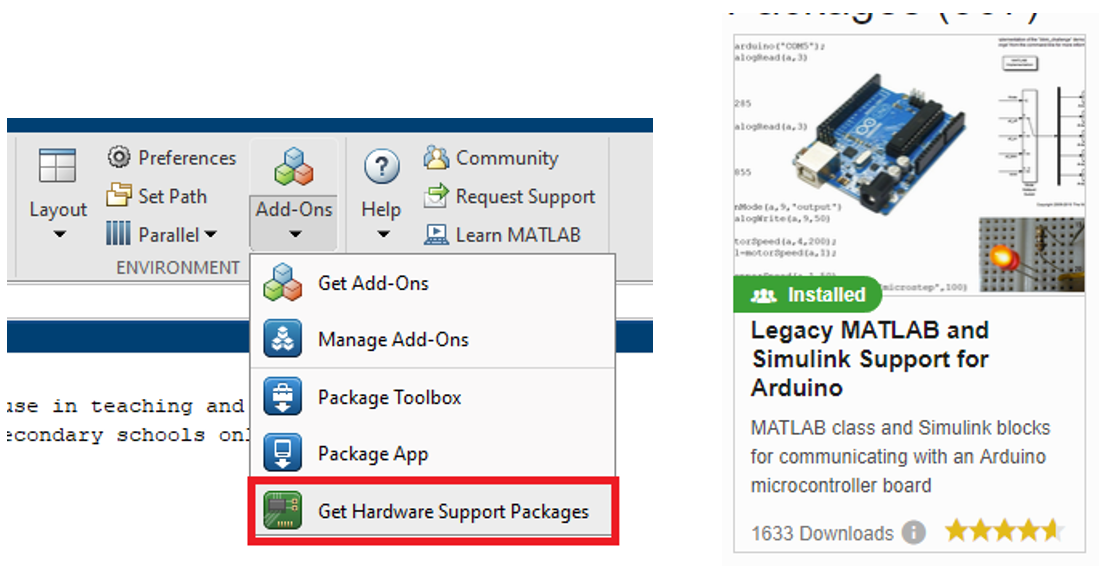Open Preferences label
Screen dimensions: 1106x569
[x=187, y=158]
